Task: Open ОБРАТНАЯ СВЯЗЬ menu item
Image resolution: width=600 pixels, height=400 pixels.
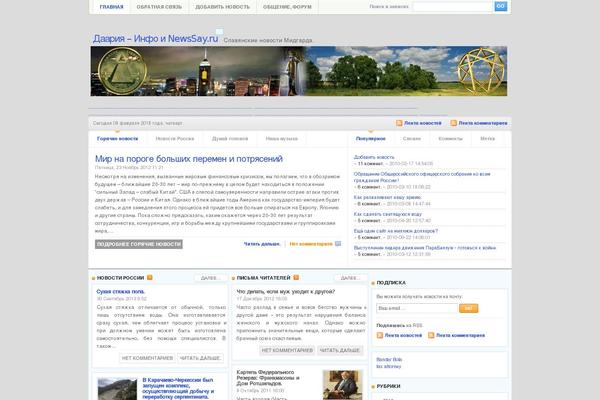Action: 159,7
